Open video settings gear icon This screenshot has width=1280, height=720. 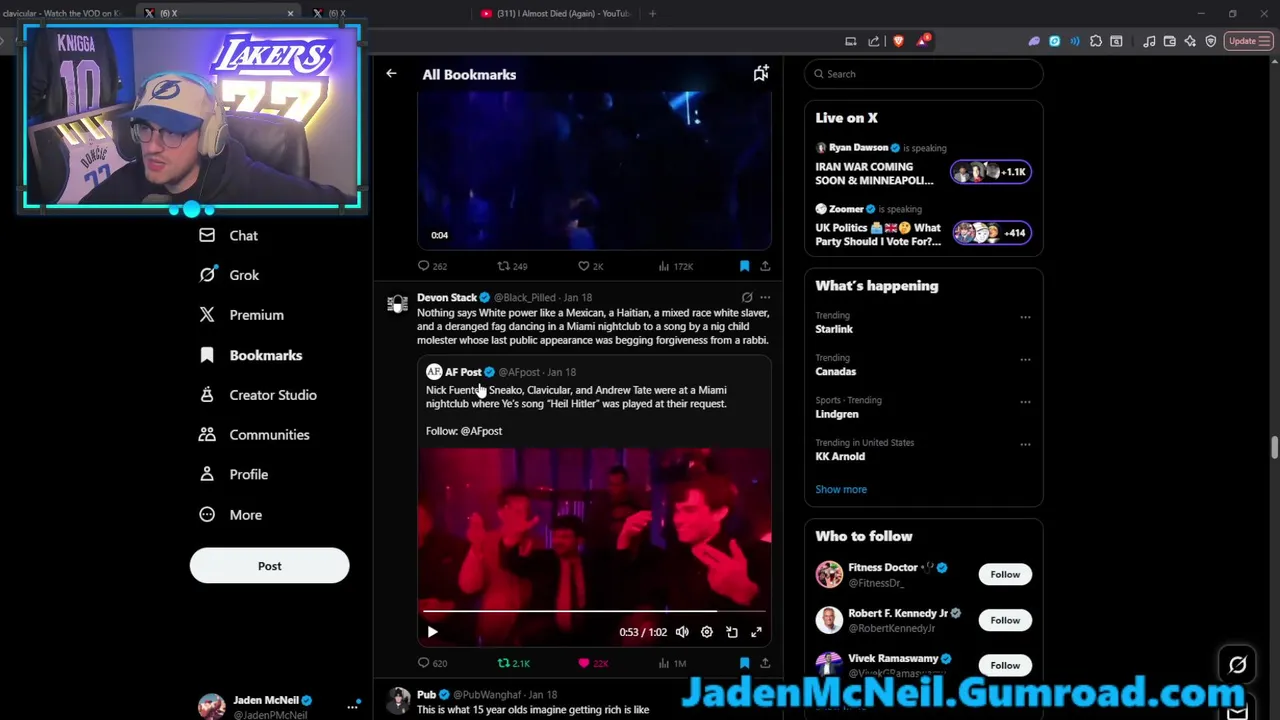point(707,632)
